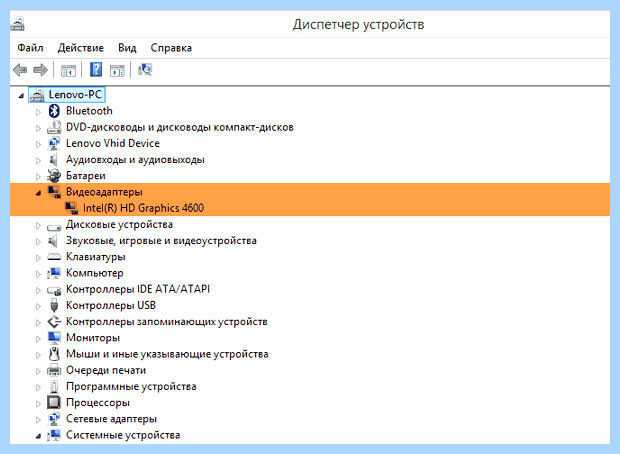Viewport: 620px width, 454px height.
Task: Click the Lenovo Vhid Device icon
Action: (54, 144)
